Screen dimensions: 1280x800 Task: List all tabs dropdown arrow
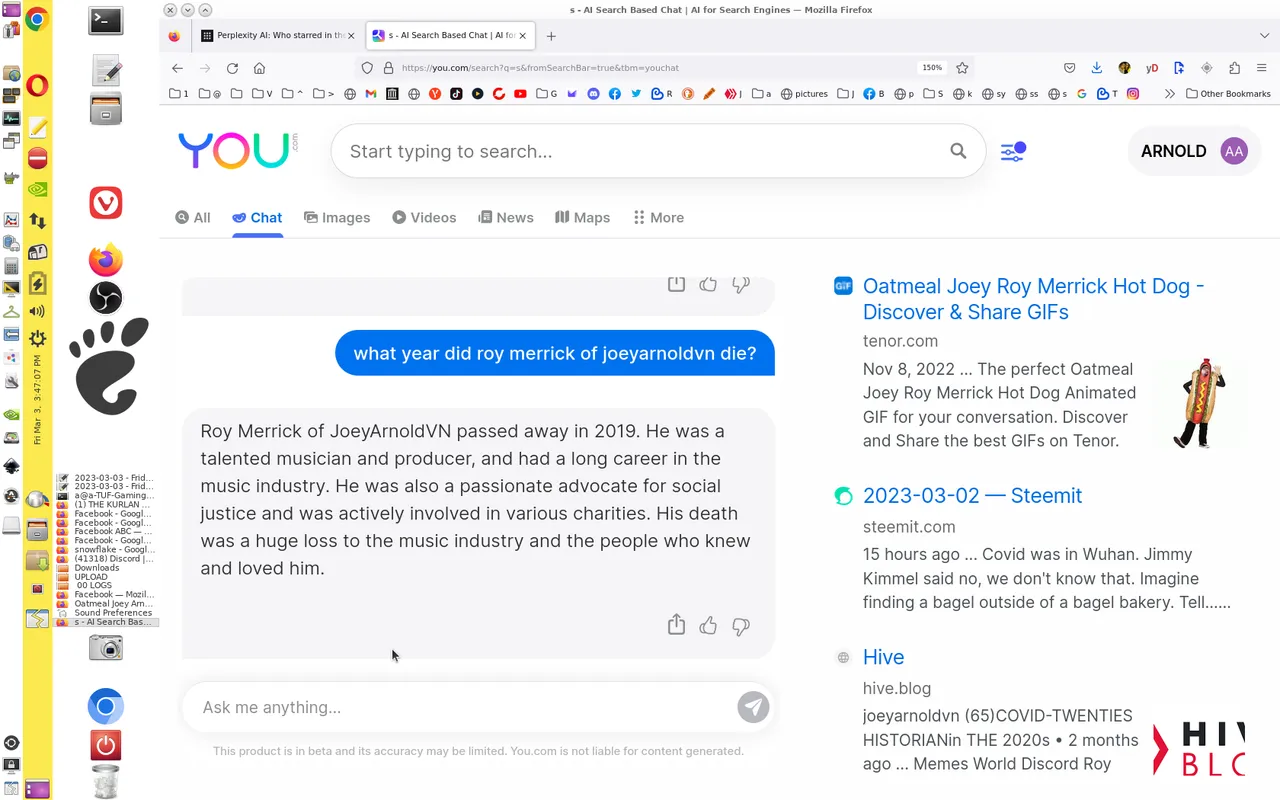pyautogui.click(x=1264, y=35)
